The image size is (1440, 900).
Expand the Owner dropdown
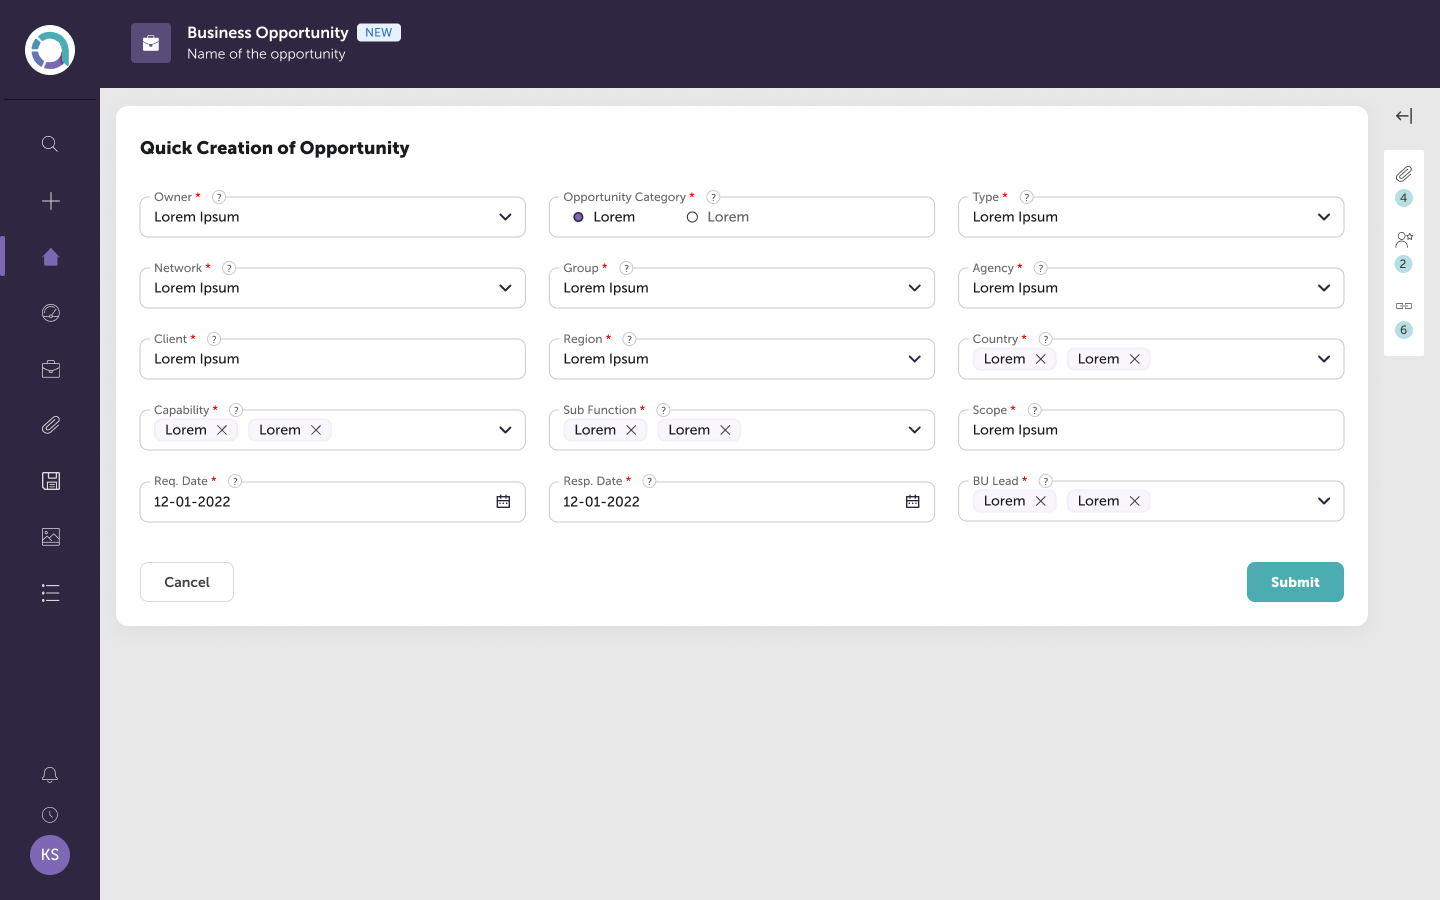pyautogui.click(x=505, y=217)
